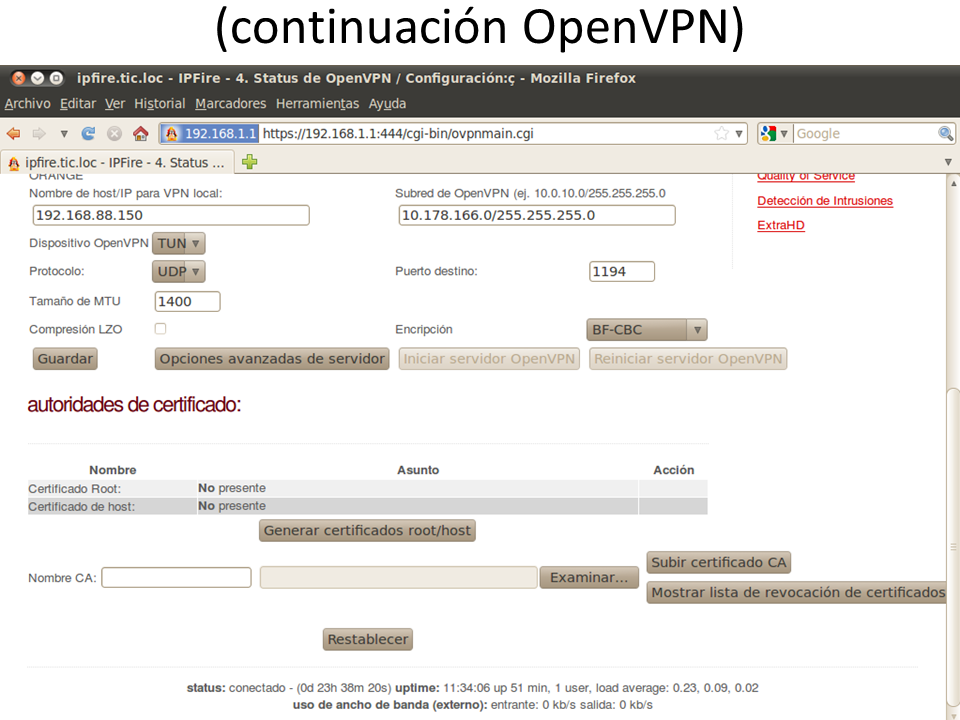Expand the Dispositivo OpenVPN TUN dropdown
This screenshot has height=720, width=960.
[179, 243]
